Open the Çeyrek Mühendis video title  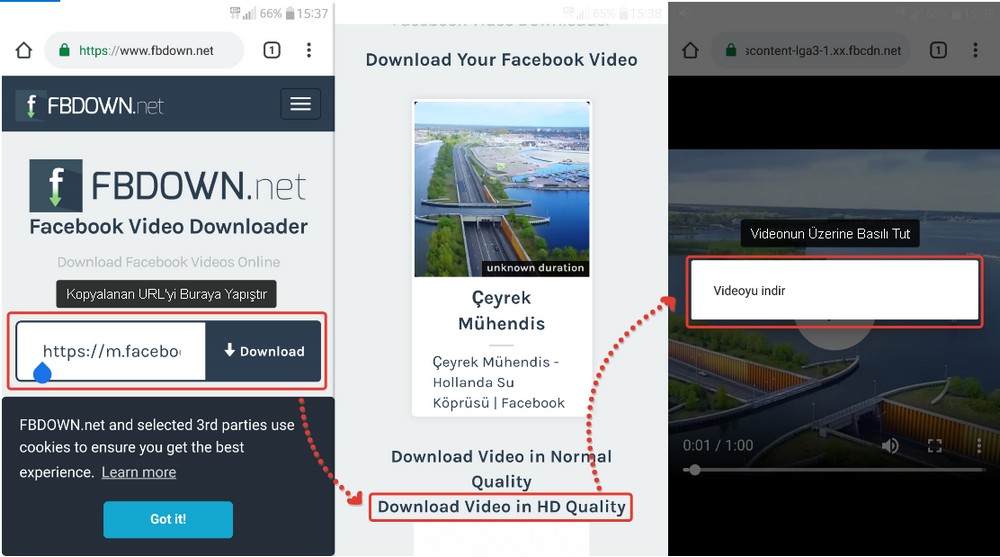(x=501, y=310)
